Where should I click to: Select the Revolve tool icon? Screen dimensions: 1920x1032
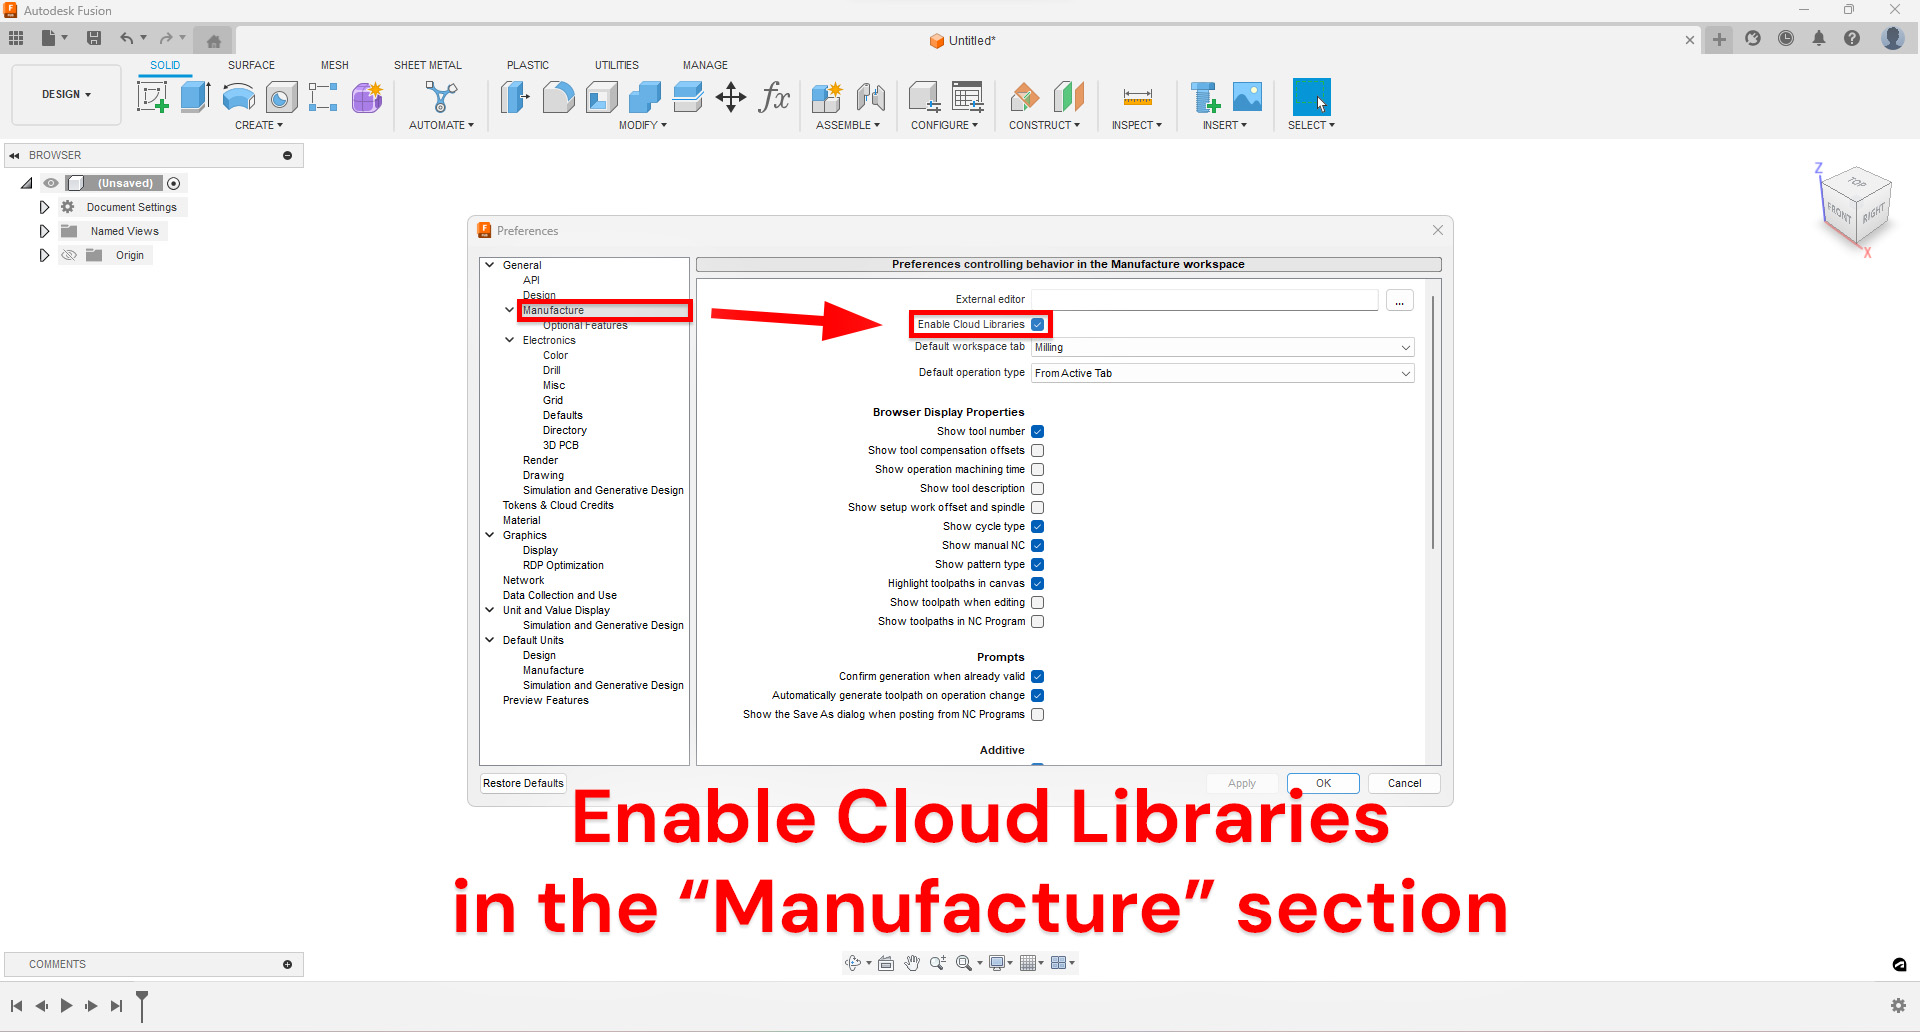coord(238,97)
